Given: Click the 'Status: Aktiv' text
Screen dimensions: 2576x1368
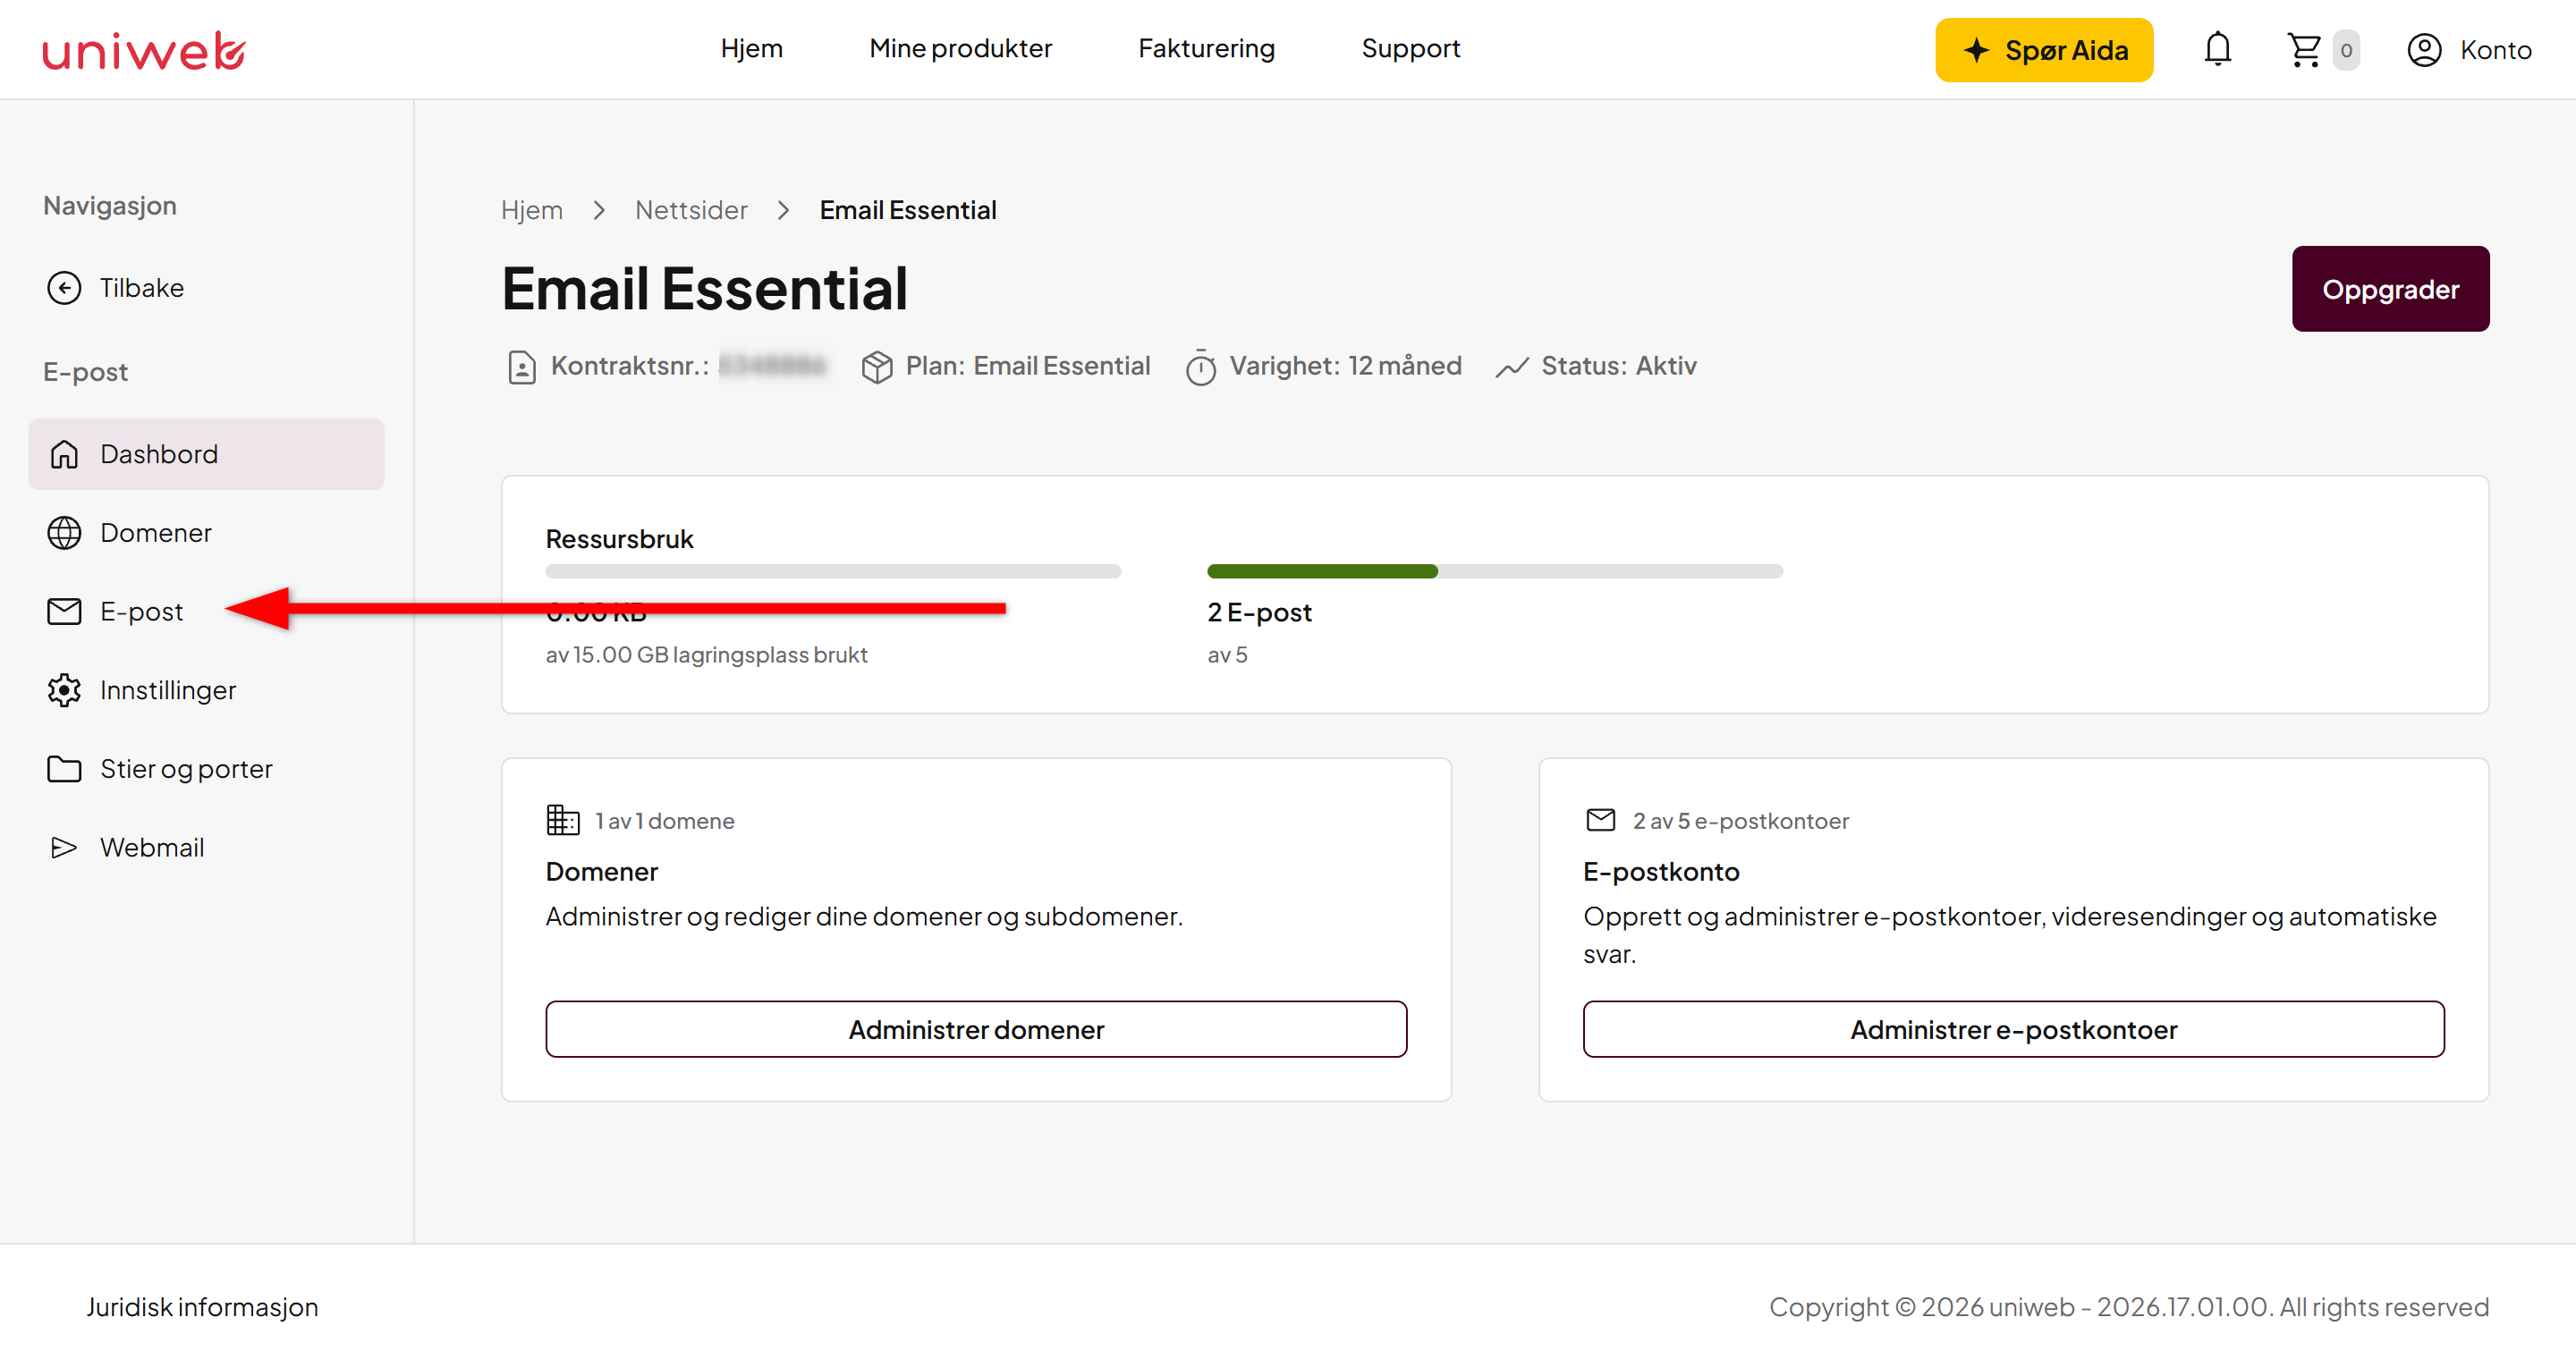Looking at the screenshot, I should pos(1619,366).
